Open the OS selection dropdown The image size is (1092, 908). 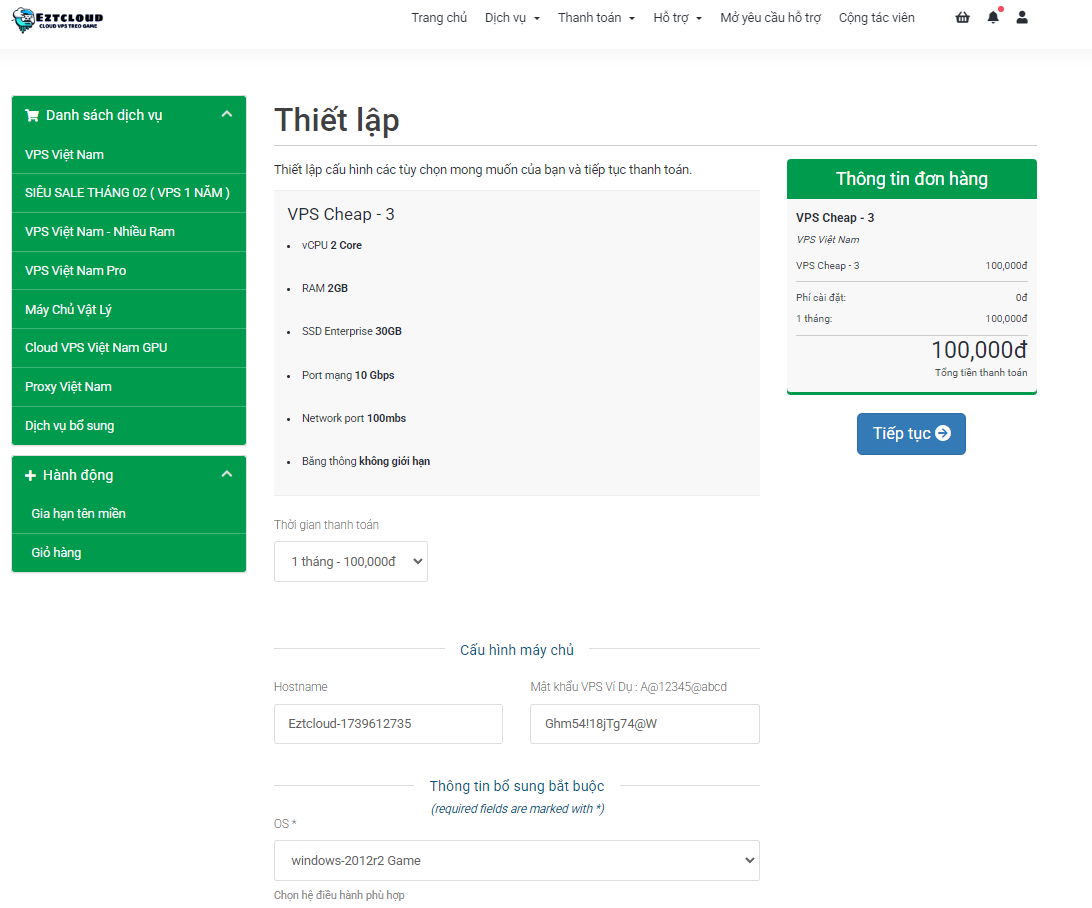(516, 860)
